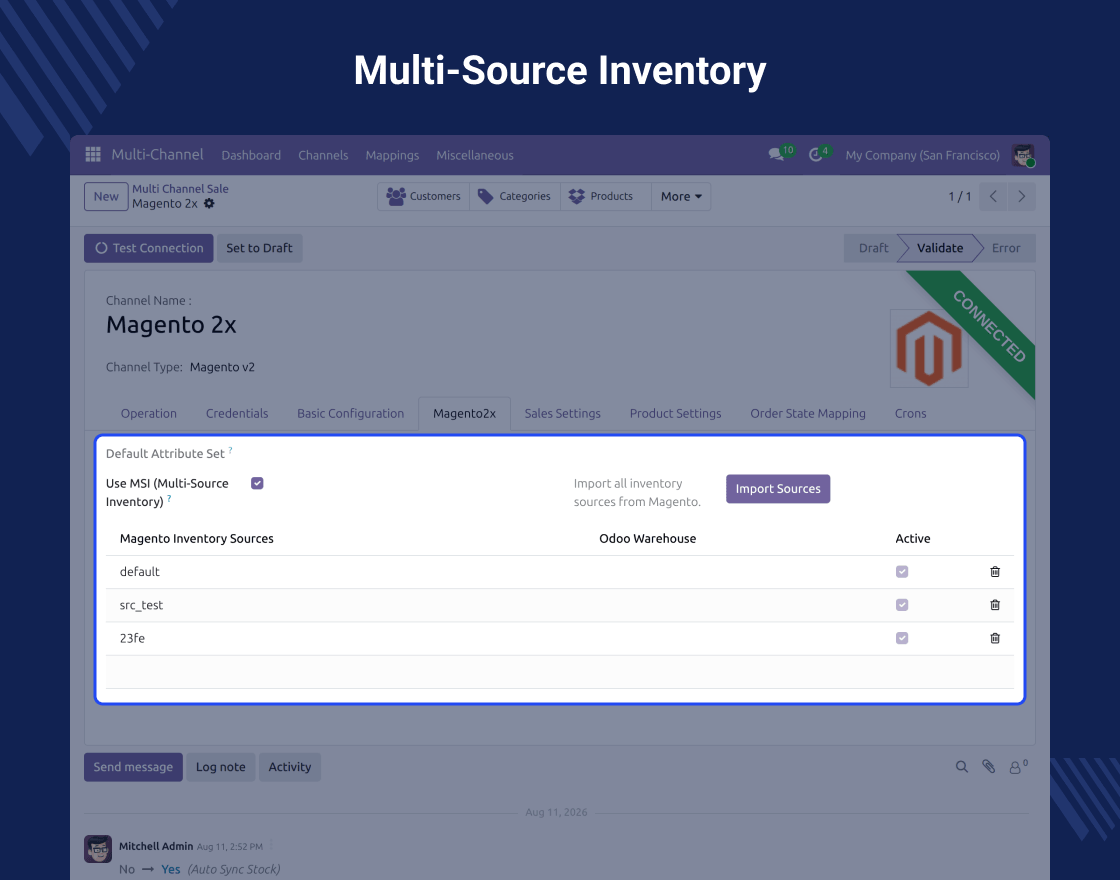Click the paperclip attachments icon
Image resolution: width=1120 pixels, height=880 pixels.
[989, 766]
